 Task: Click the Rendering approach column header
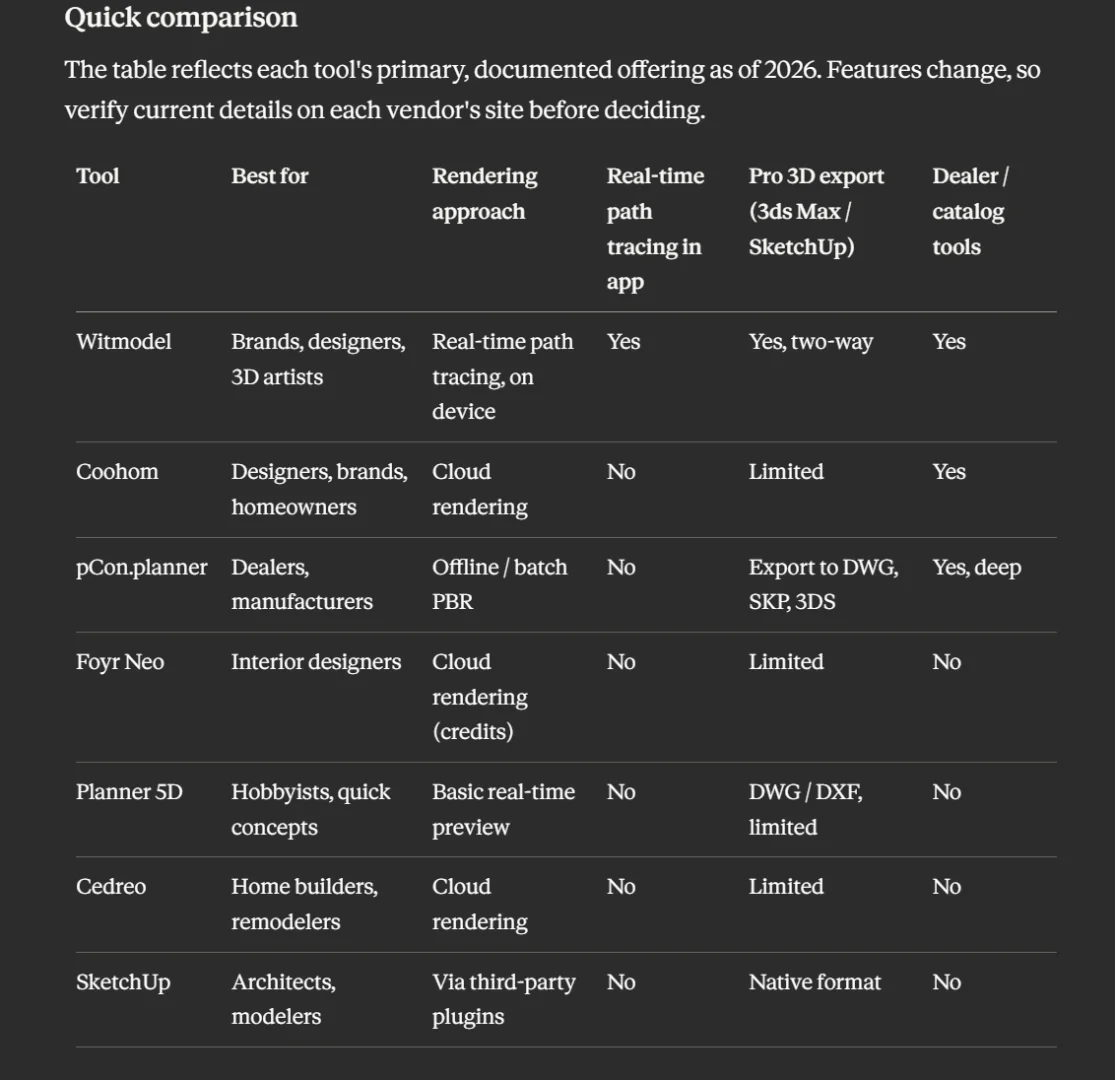pyautogui.click(x=485, y=193)
